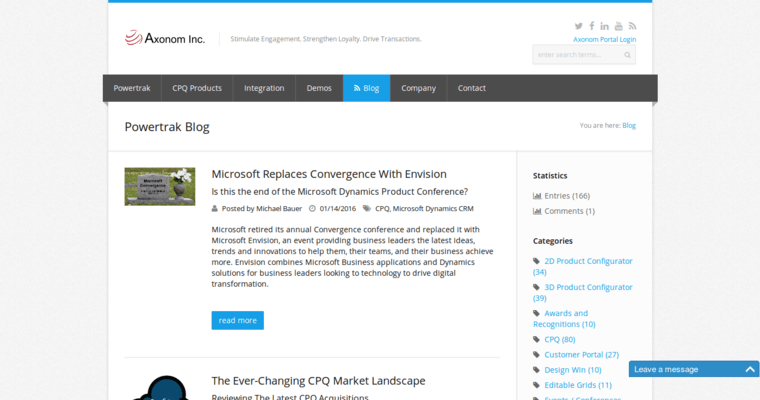The width and height of the screenshot is (760, 400).
Task: Open the CPQ Products menu item
Action: (197, 88)
